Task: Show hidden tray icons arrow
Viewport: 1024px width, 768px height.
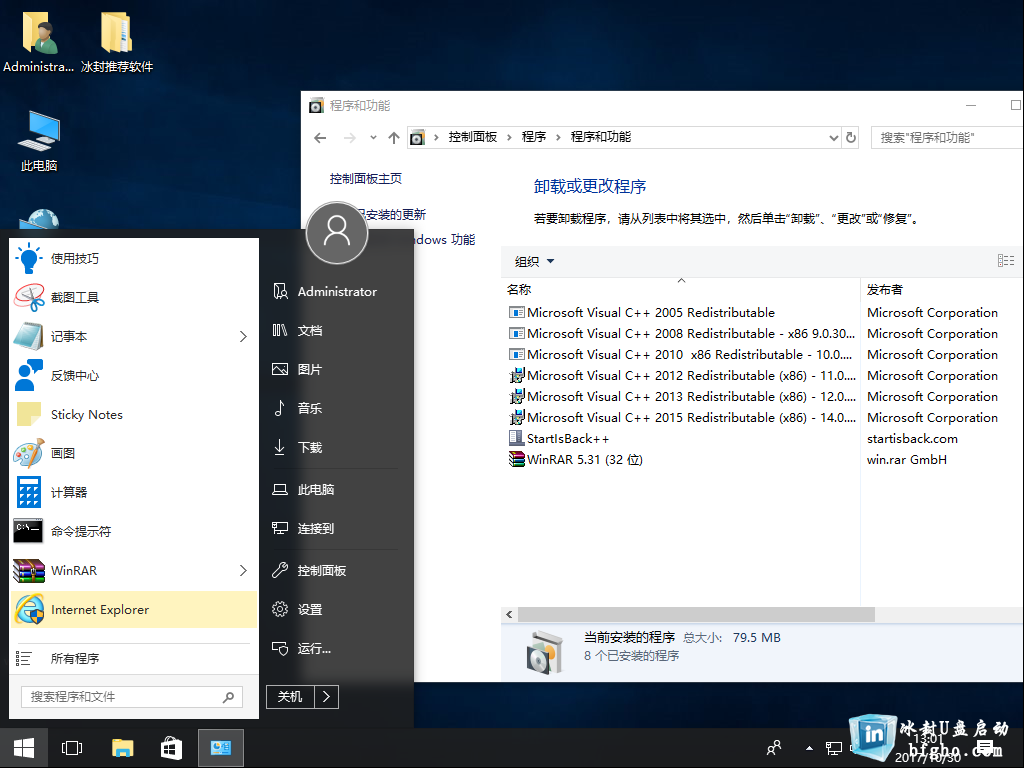Action: pyautogui.click(x=809, y=748)
